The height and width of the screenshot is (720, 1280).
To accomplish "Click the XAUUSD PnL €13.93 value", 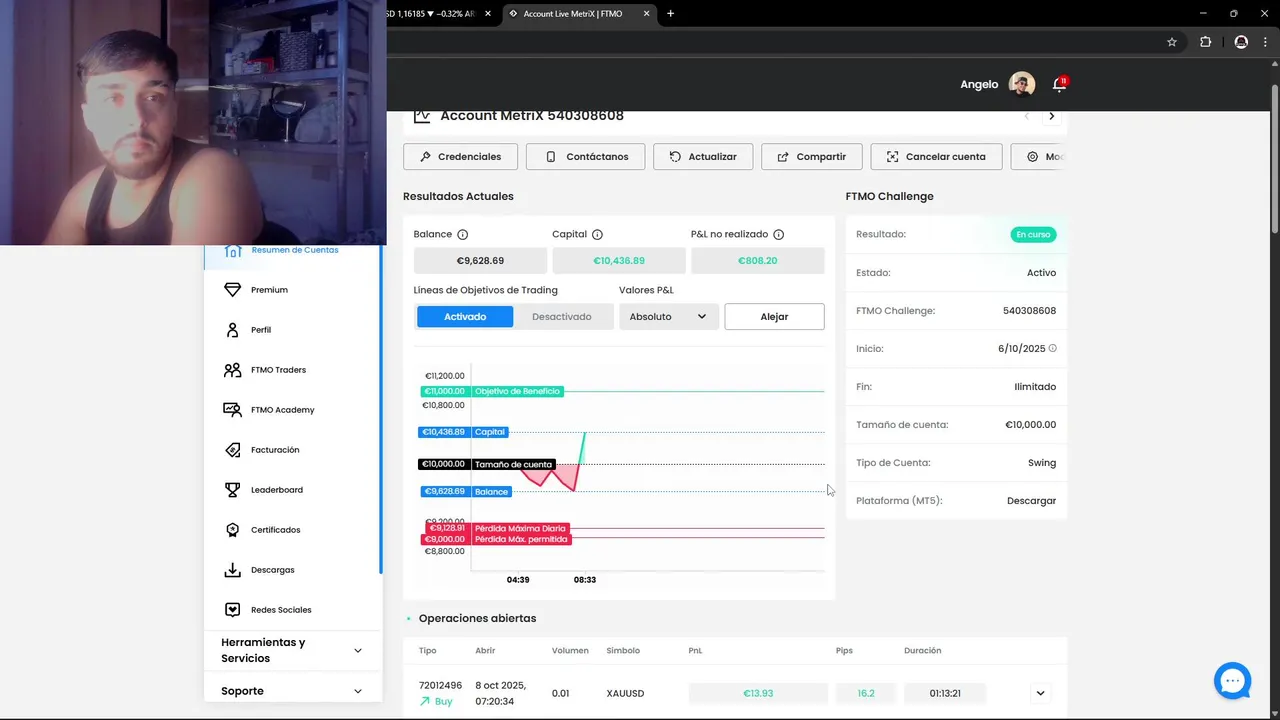I will pos(758,693).
